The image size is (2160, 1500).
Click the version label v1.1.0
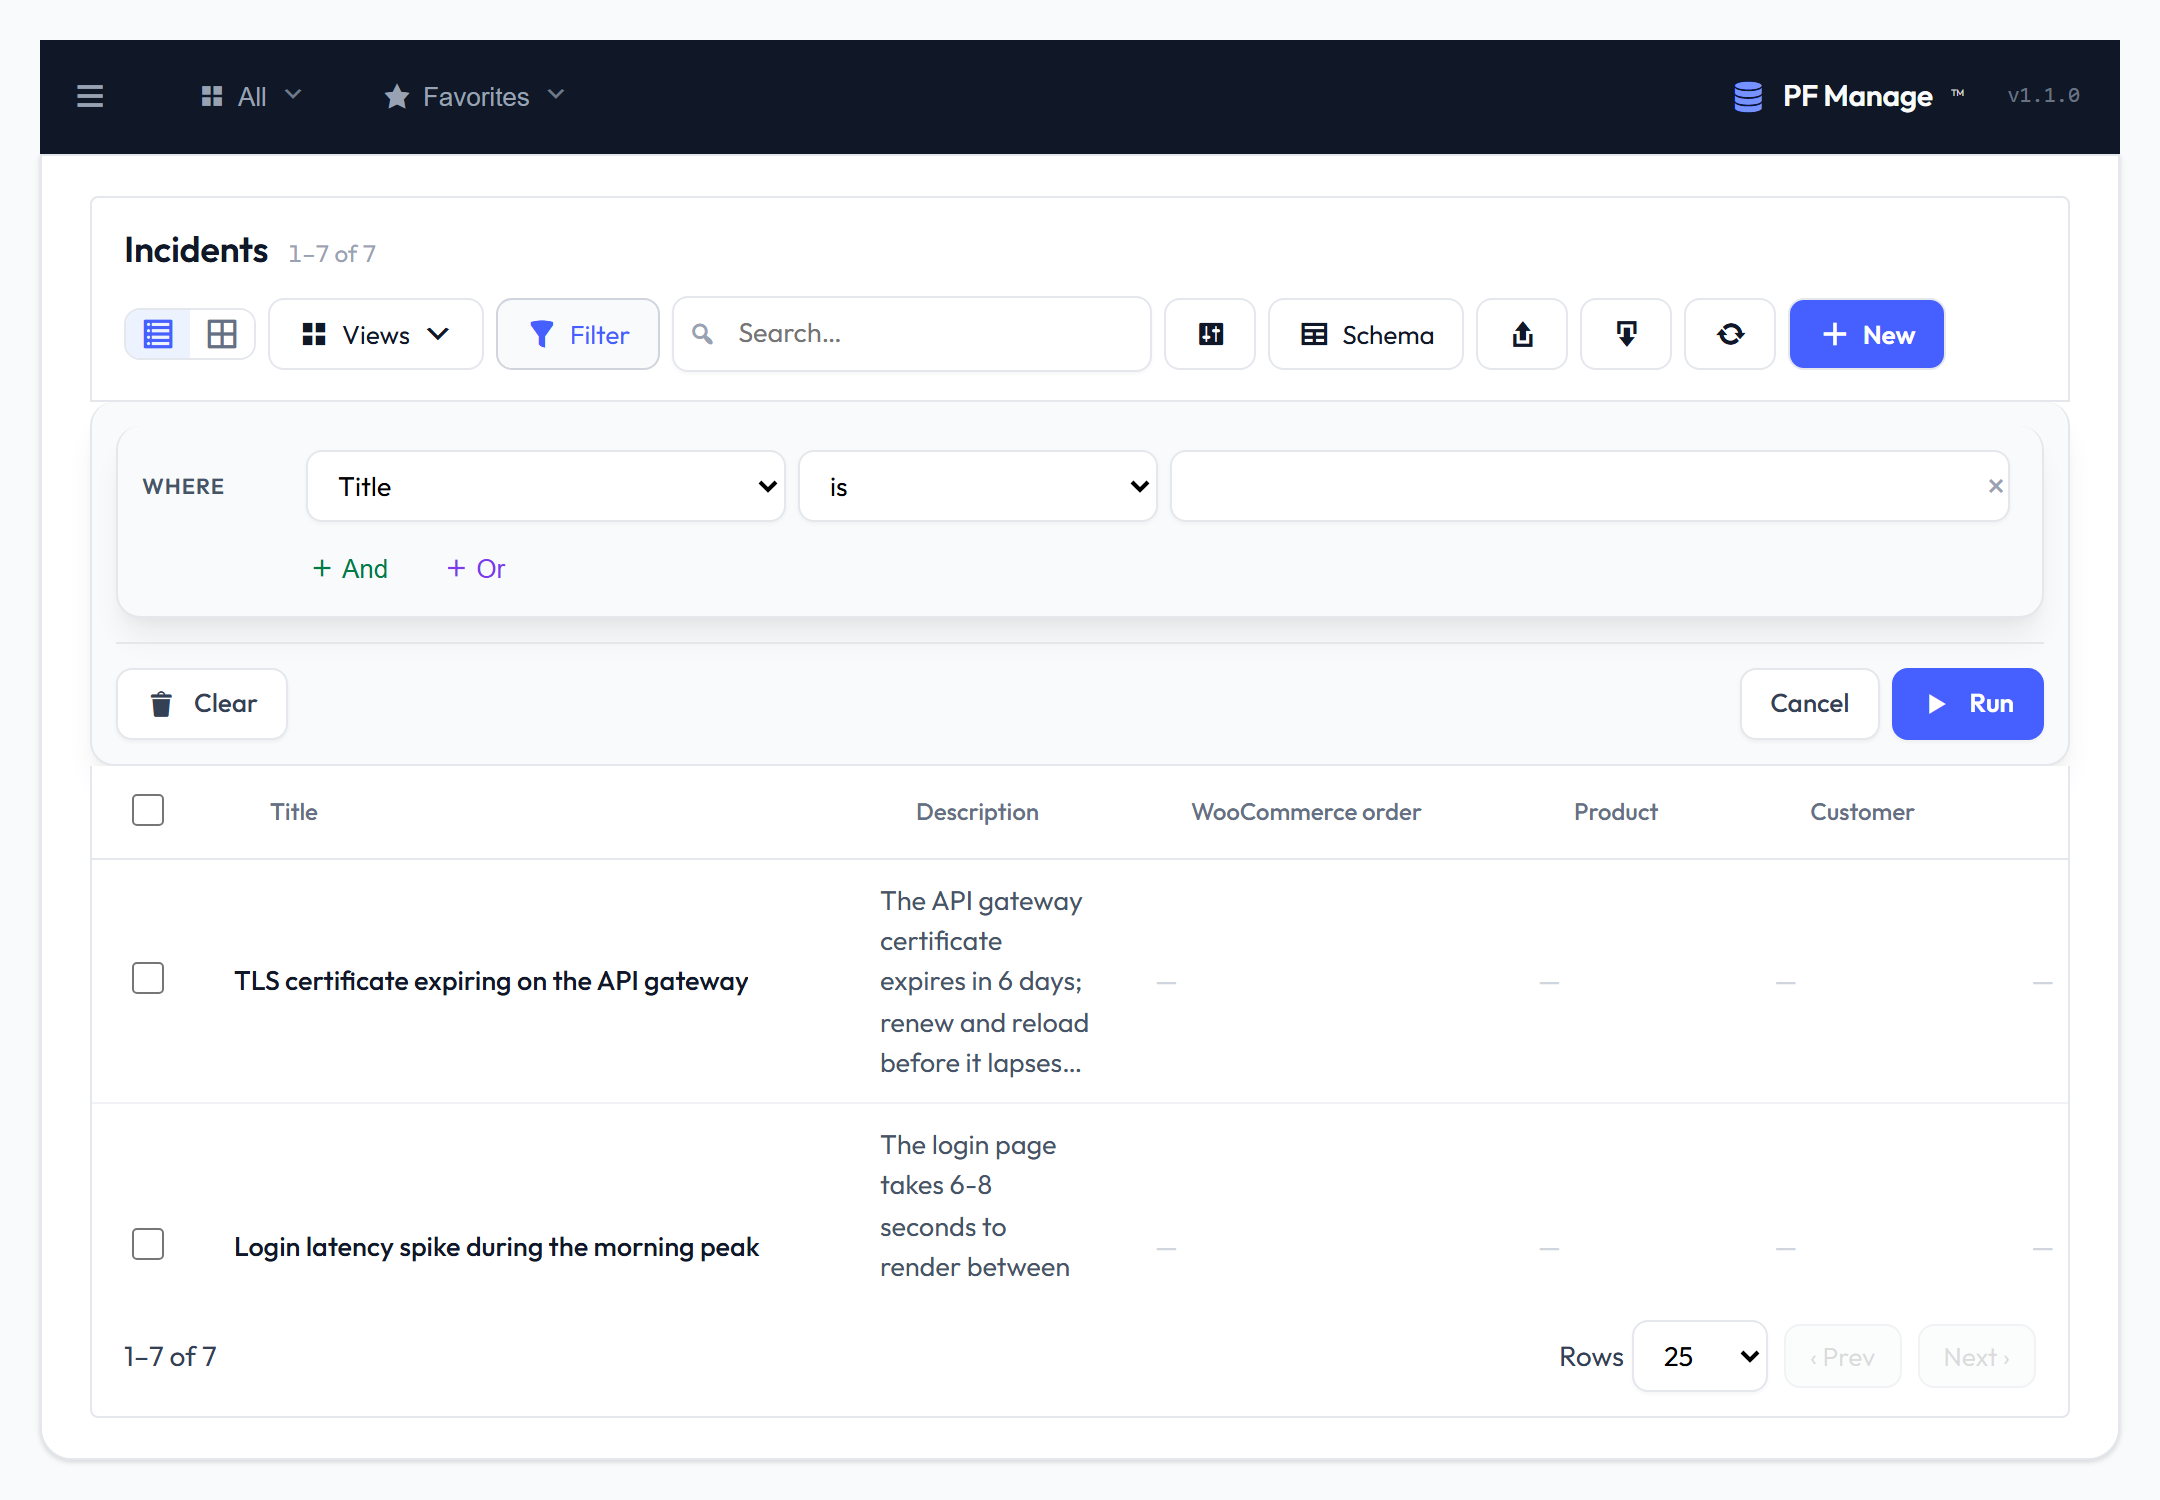click(x=2043, y=96)
